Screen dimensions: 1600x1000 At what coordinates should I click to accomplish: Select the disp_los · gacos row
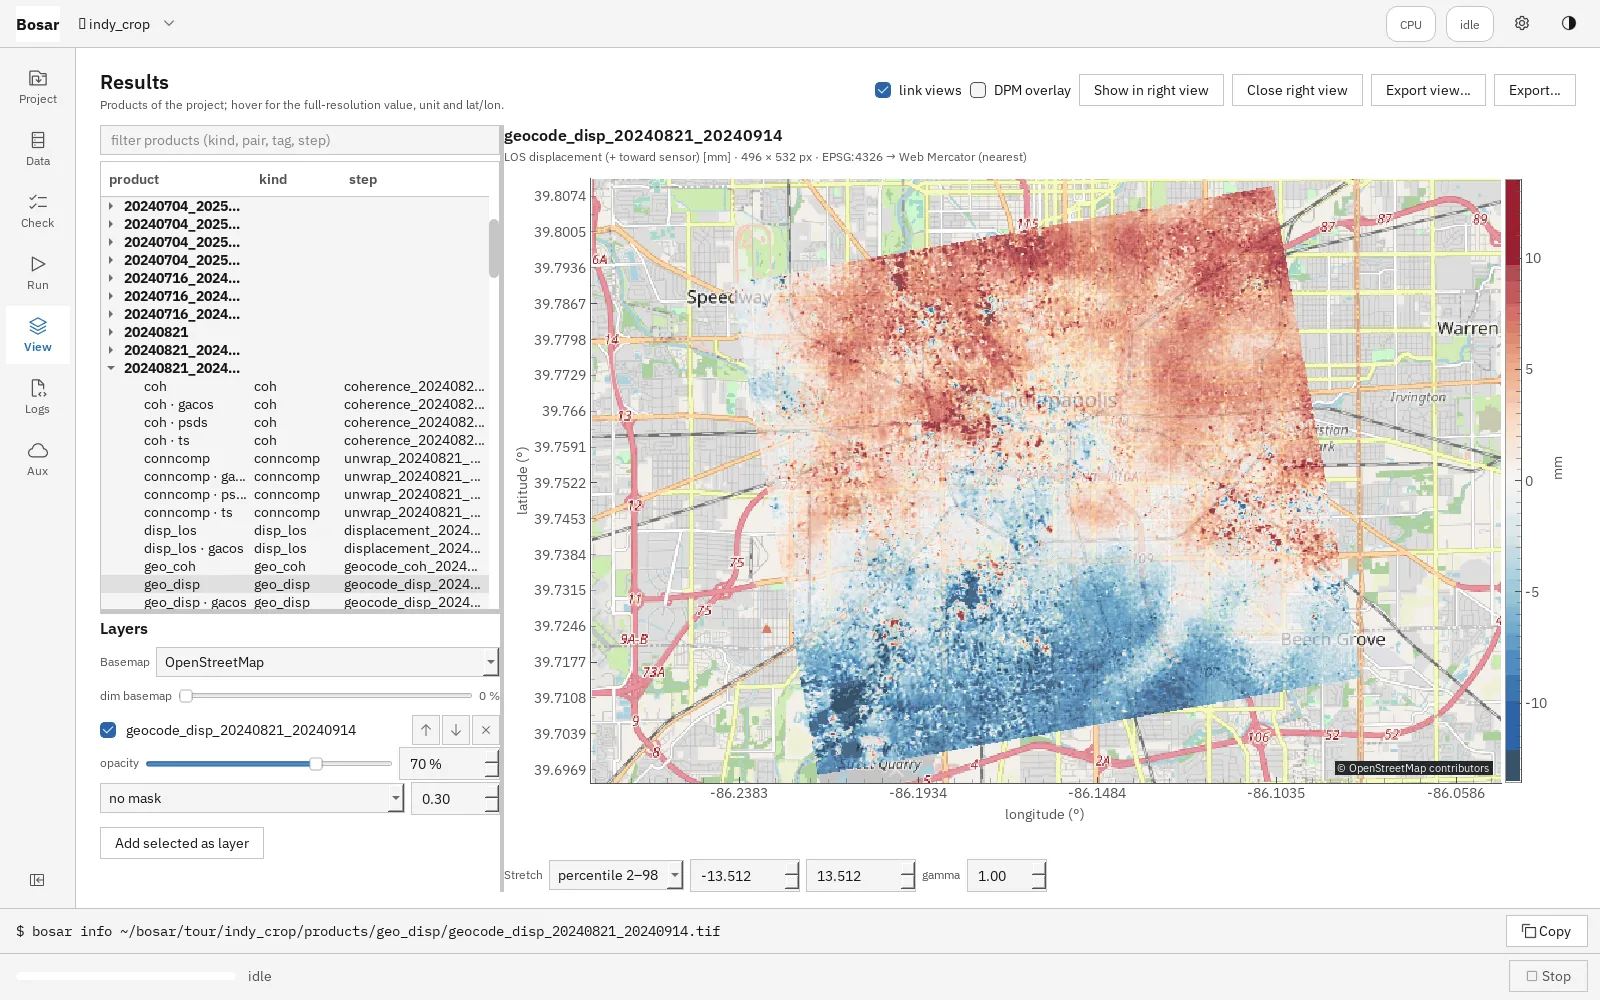click(x=295, y=549)
